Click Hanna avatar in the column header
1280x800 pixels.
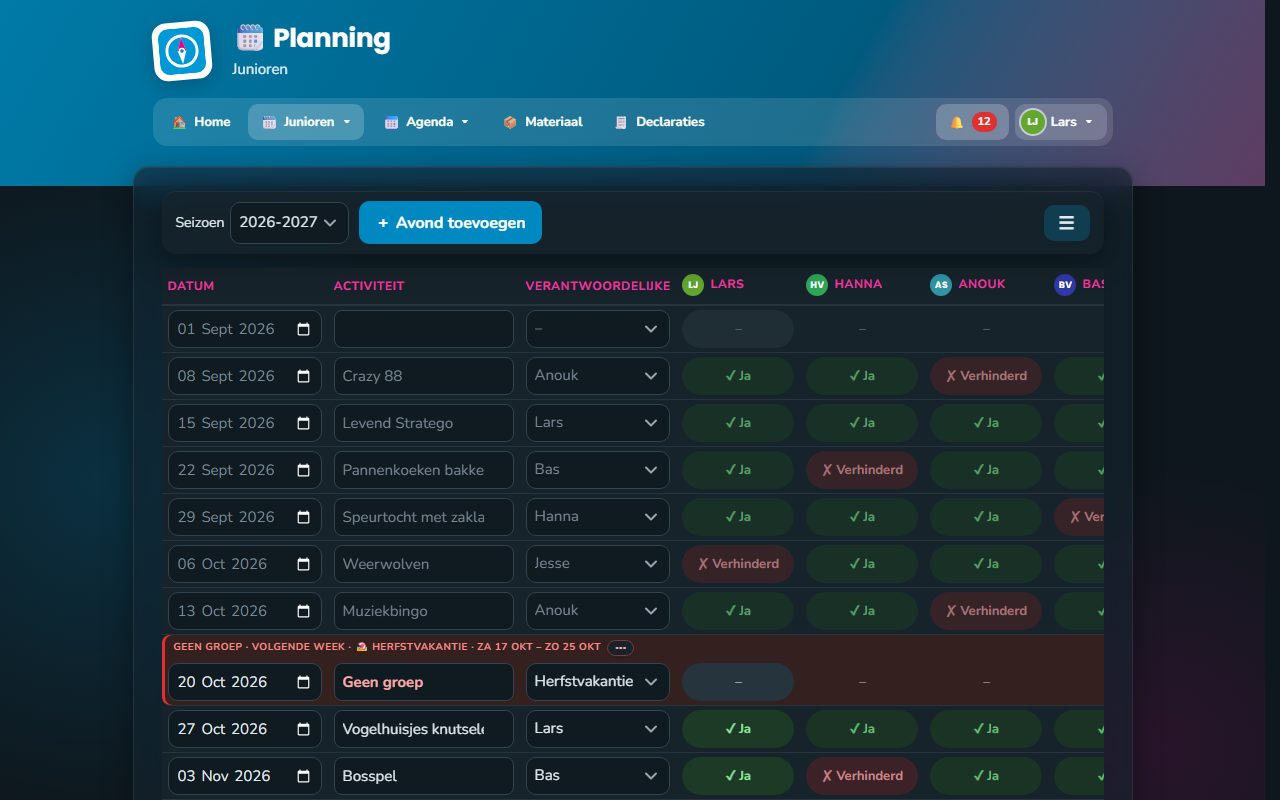coord(817,285)
